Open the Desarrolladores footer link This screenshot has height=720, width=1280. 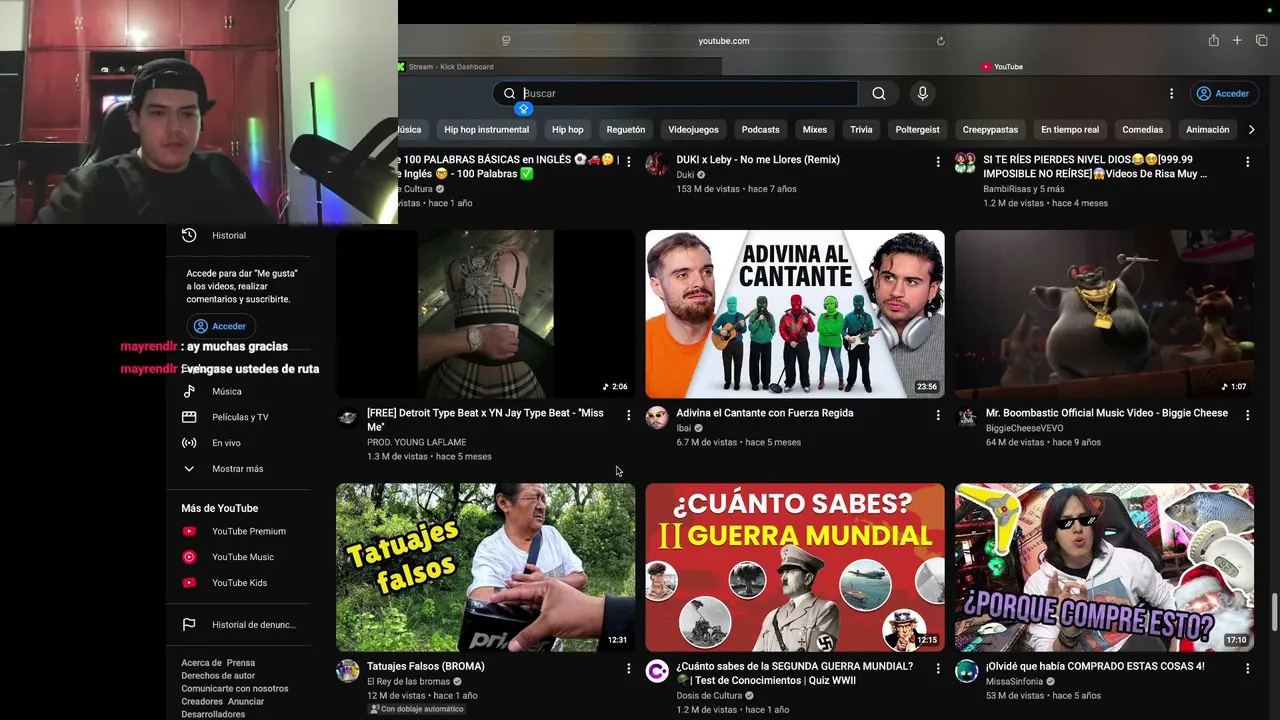tap(213, 714)
